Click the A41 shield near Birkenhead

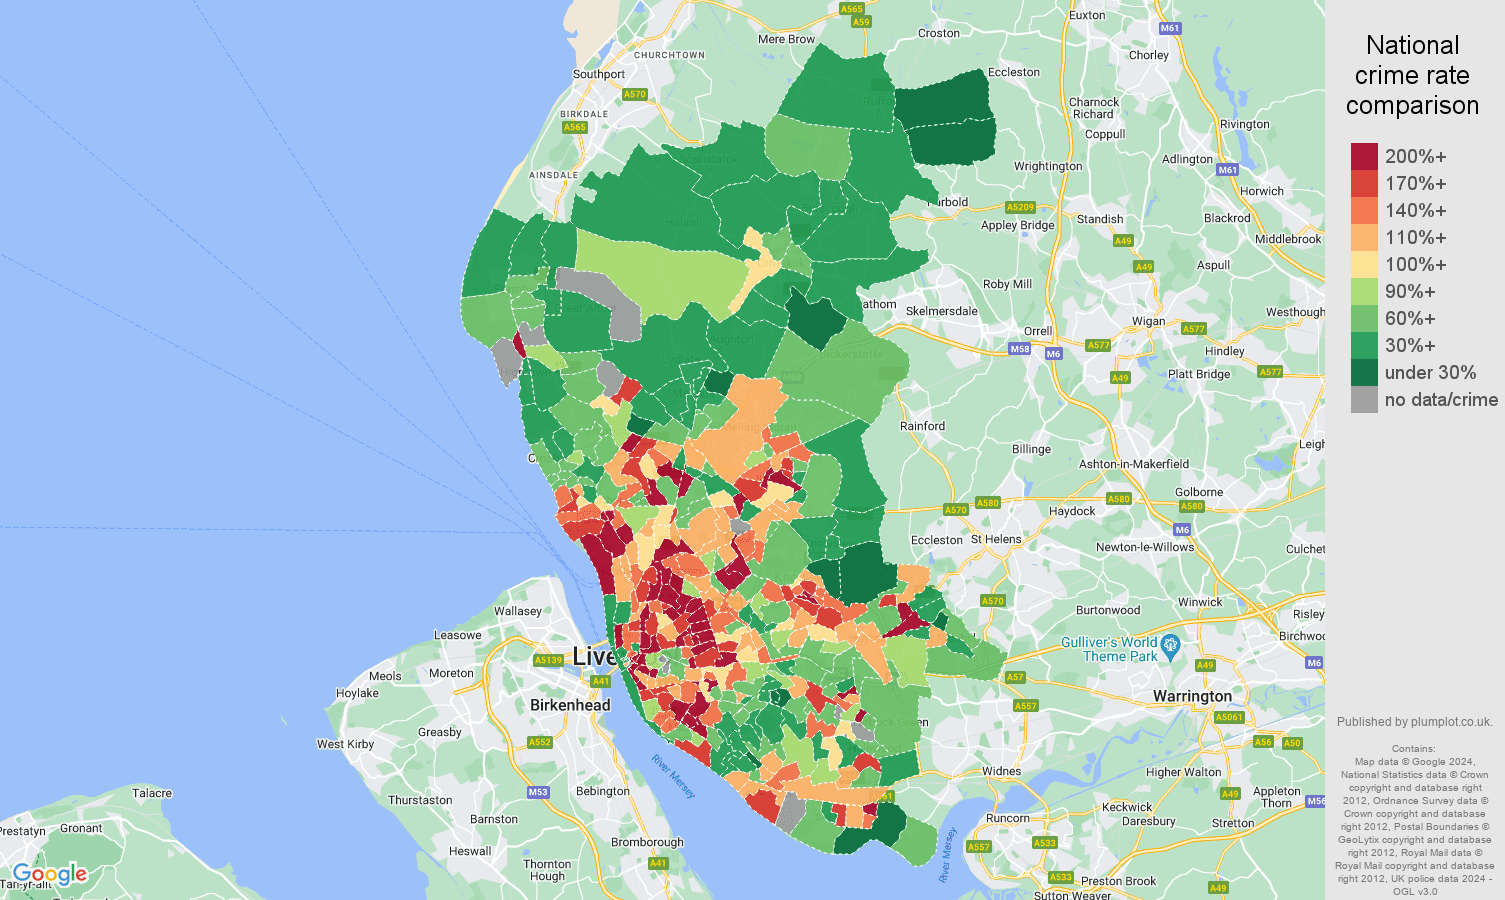pyautogui.click(x=600, y=681)
